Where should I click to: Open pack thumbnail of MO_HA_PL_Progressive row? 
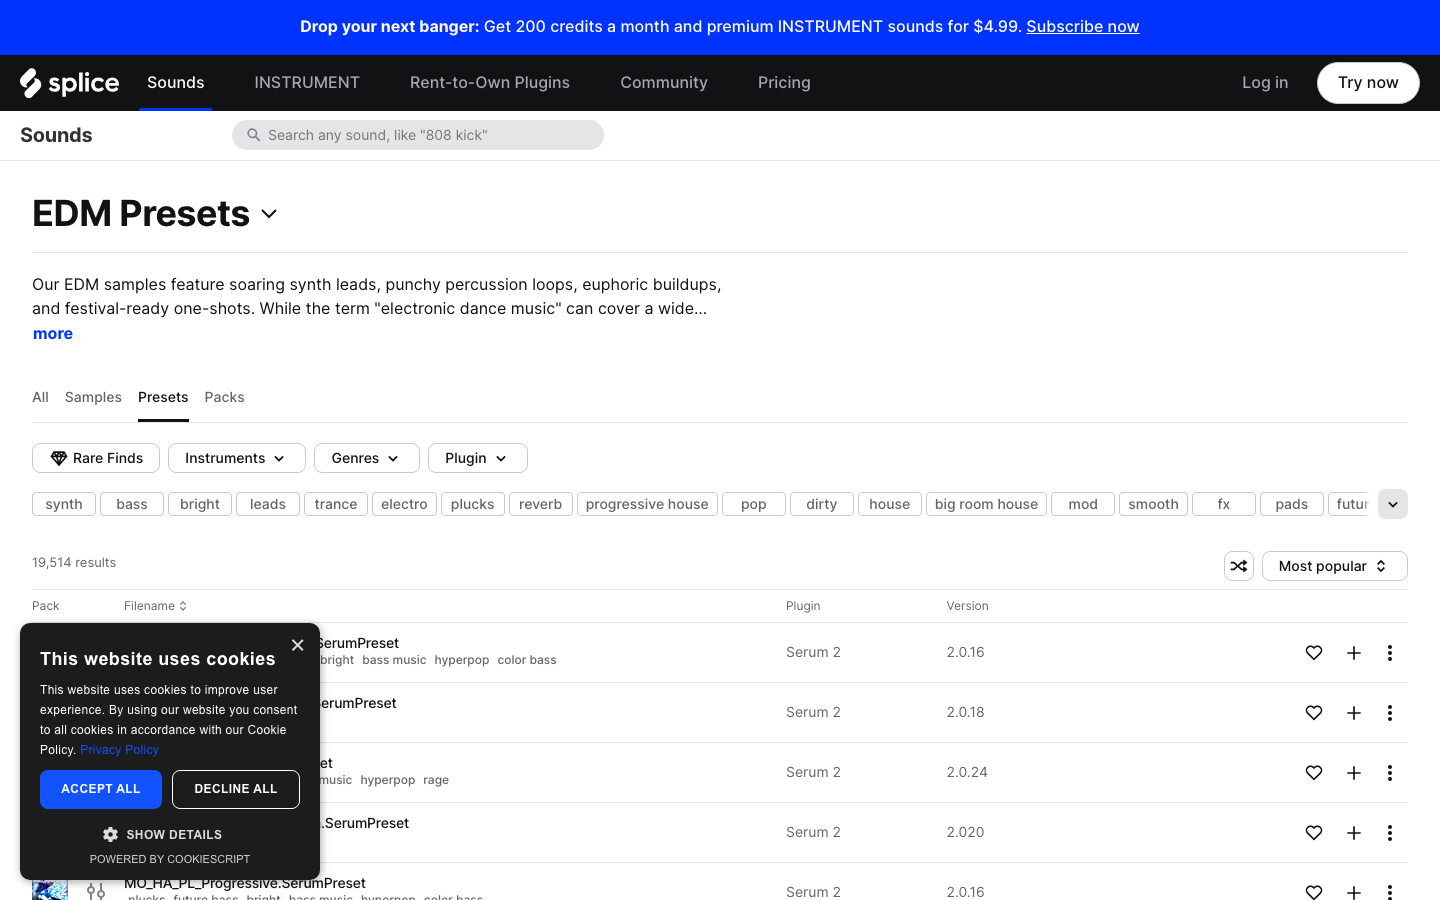[50, 890]
